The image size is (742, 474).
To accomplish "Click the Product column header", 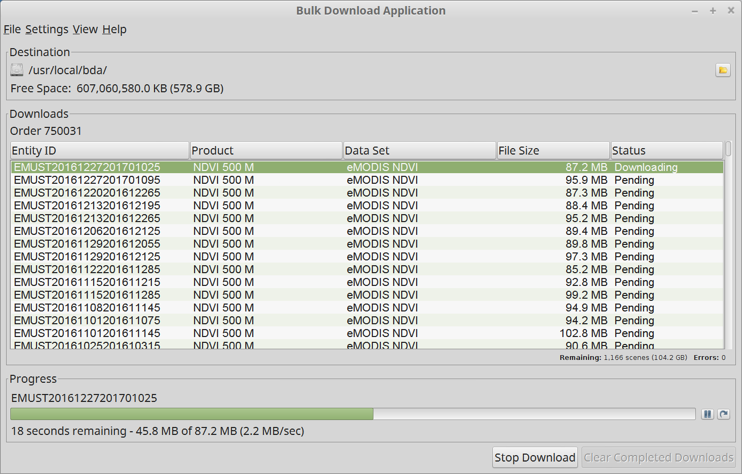I will (x=265, y=150).
